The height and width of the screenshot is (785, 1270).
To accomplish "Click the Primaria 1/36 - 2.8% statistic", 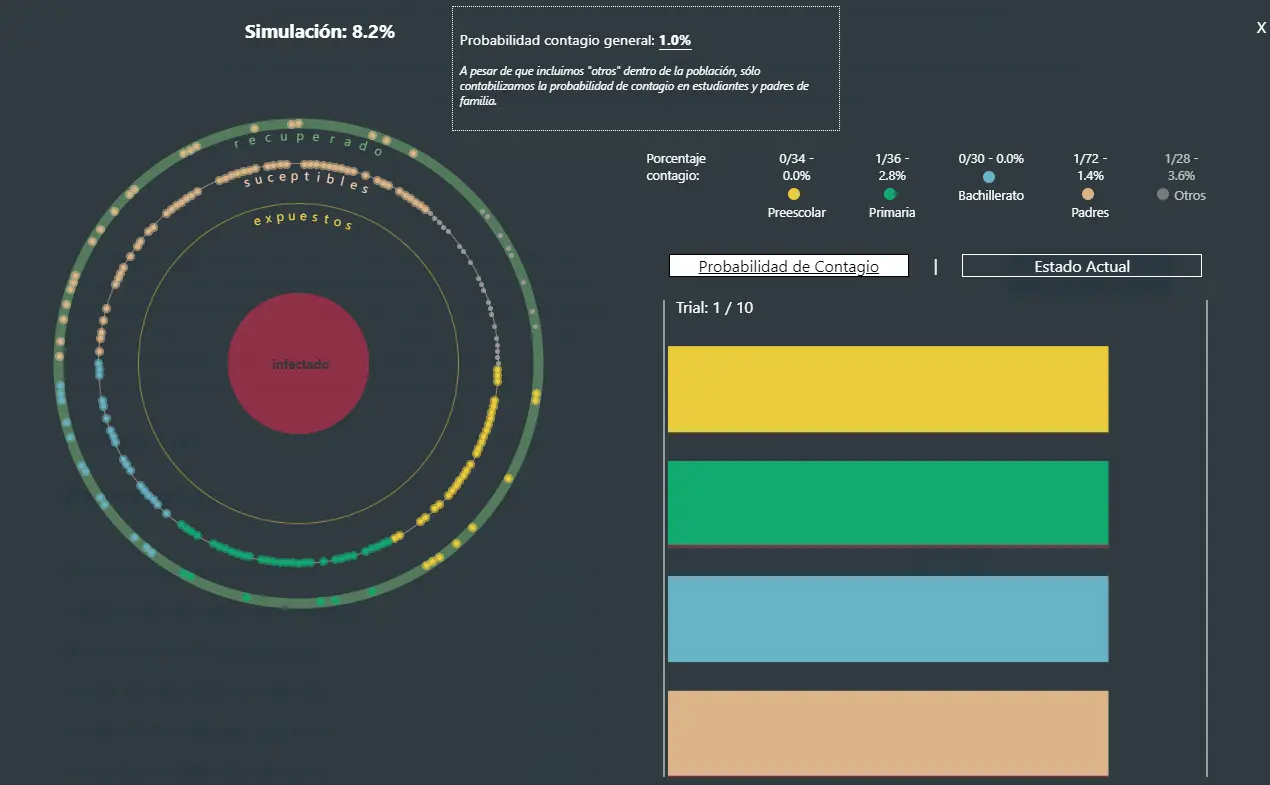I will pyautogui.click(x=892, y=167).
